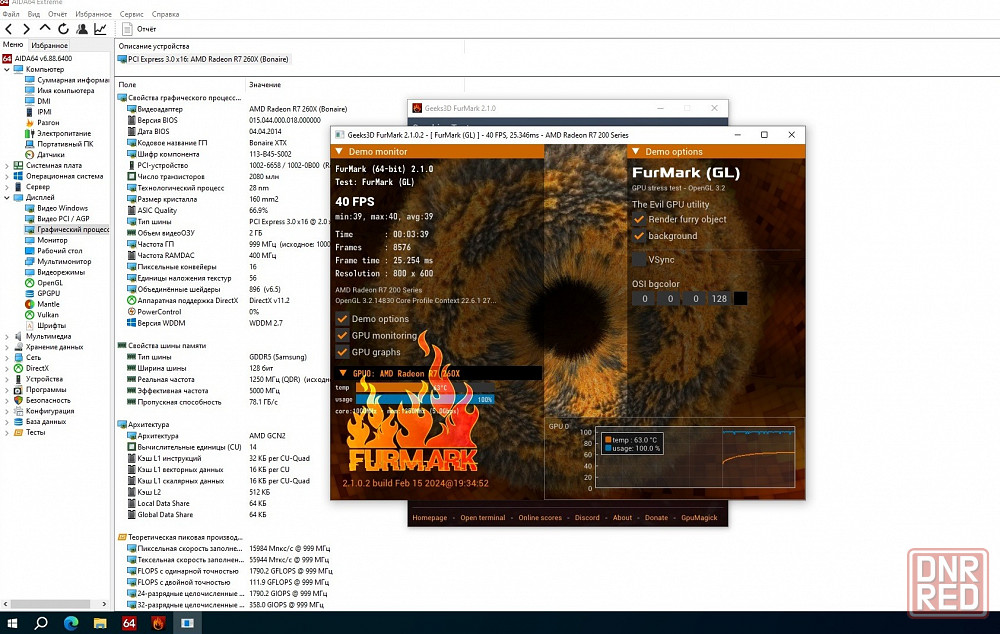Toggle the background checkbox in Demo options
The width and height of the screenshot is (1000, 634).
pyautogui.click(x=638, y=236)
